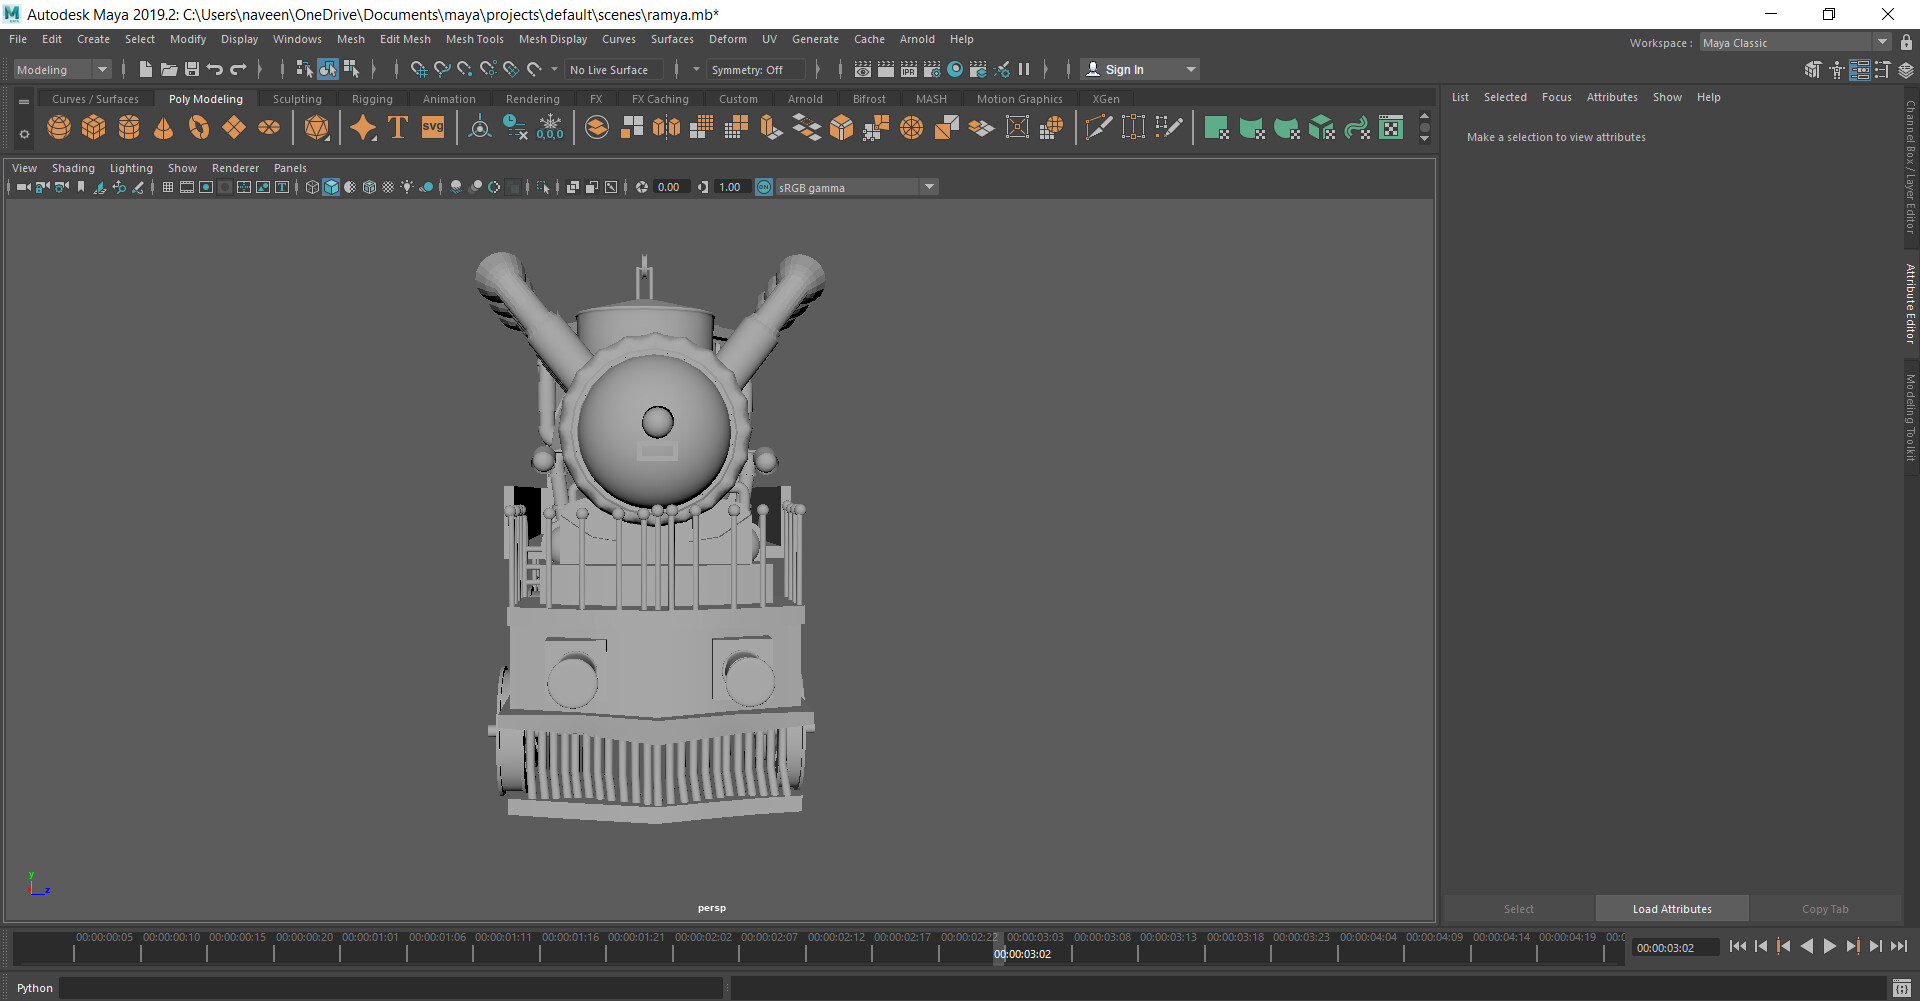Open the Mesh menu

[351, 39]
